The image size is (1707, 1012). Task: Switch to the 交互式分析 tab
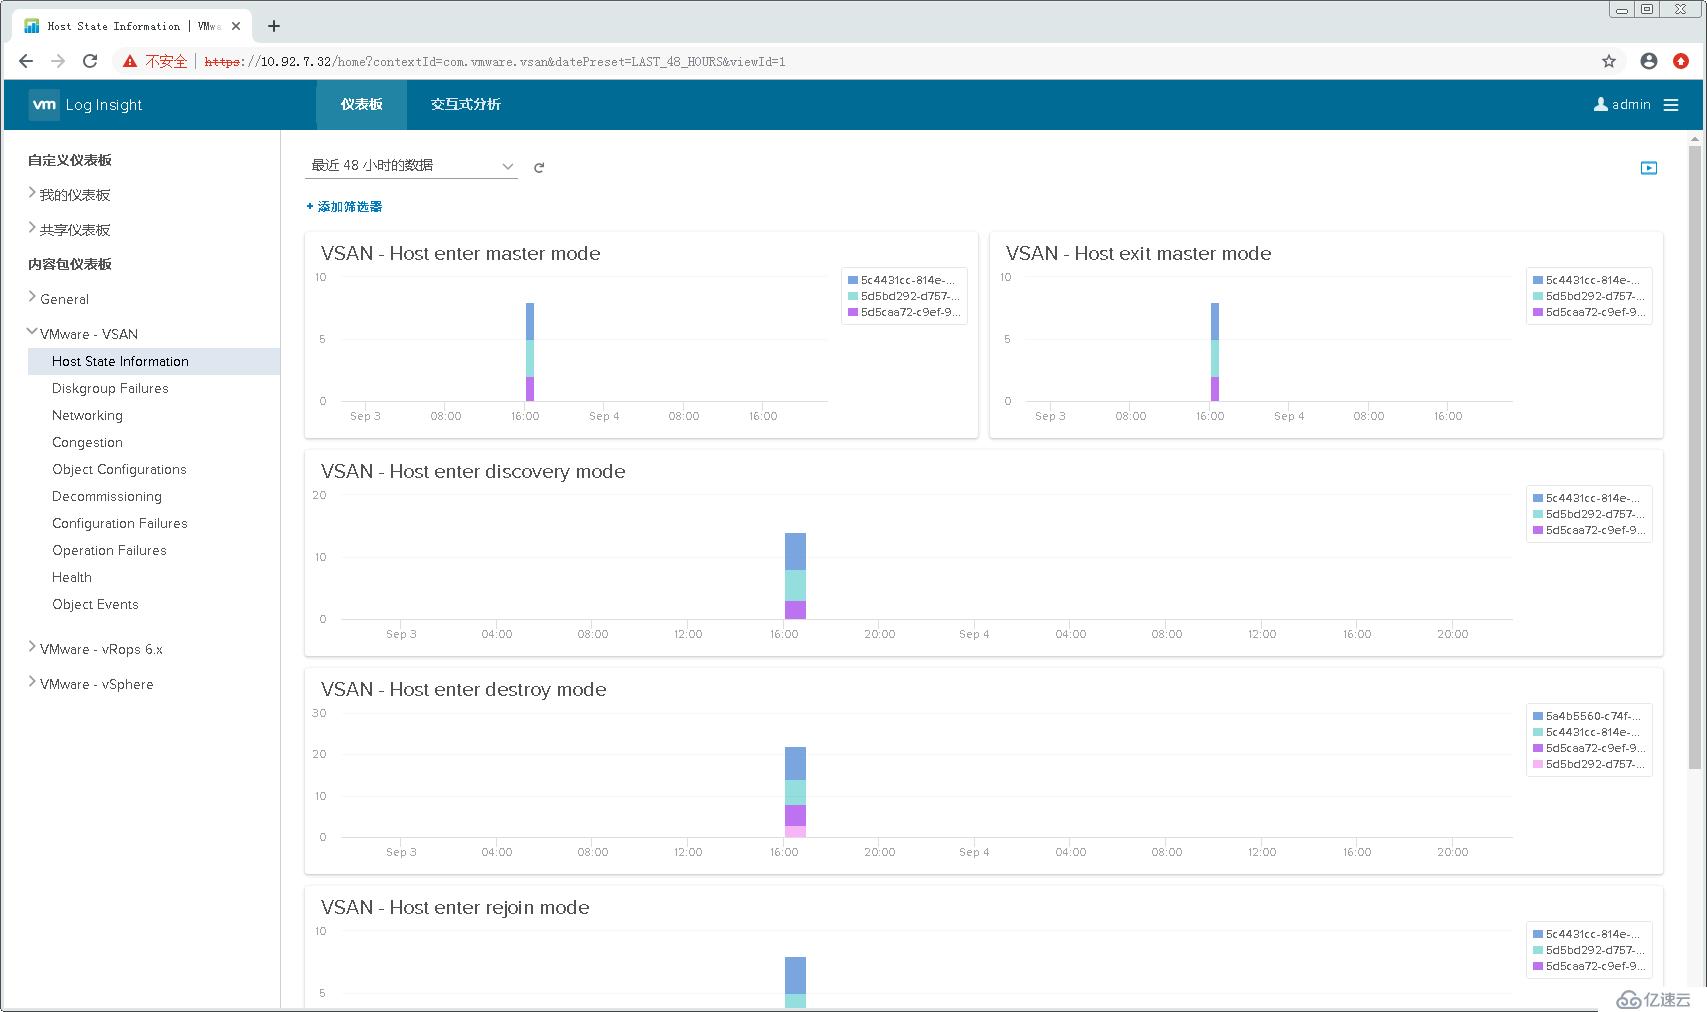pyautogui.click(x=466, y=104)
